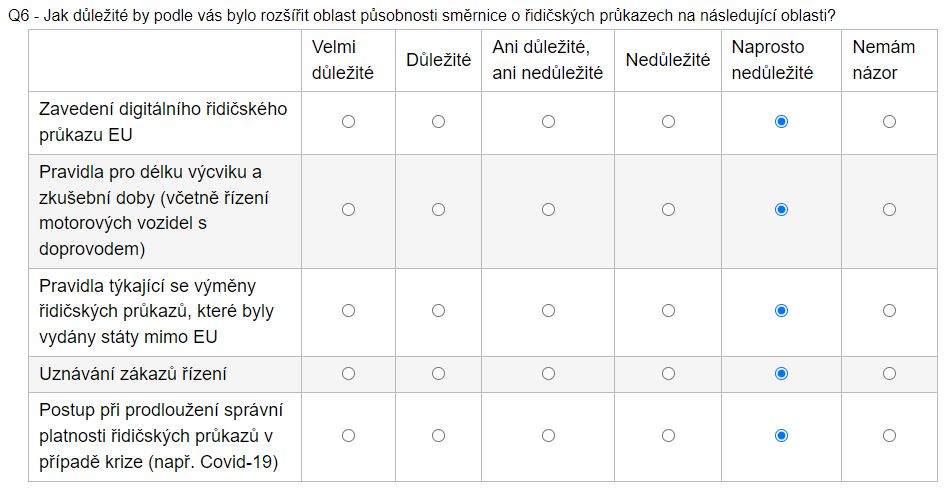Mark 'Nemám názor' for Uznávání zákazů řízení
Viewport: 946px width, 491px height.
[x=889, y=374]
